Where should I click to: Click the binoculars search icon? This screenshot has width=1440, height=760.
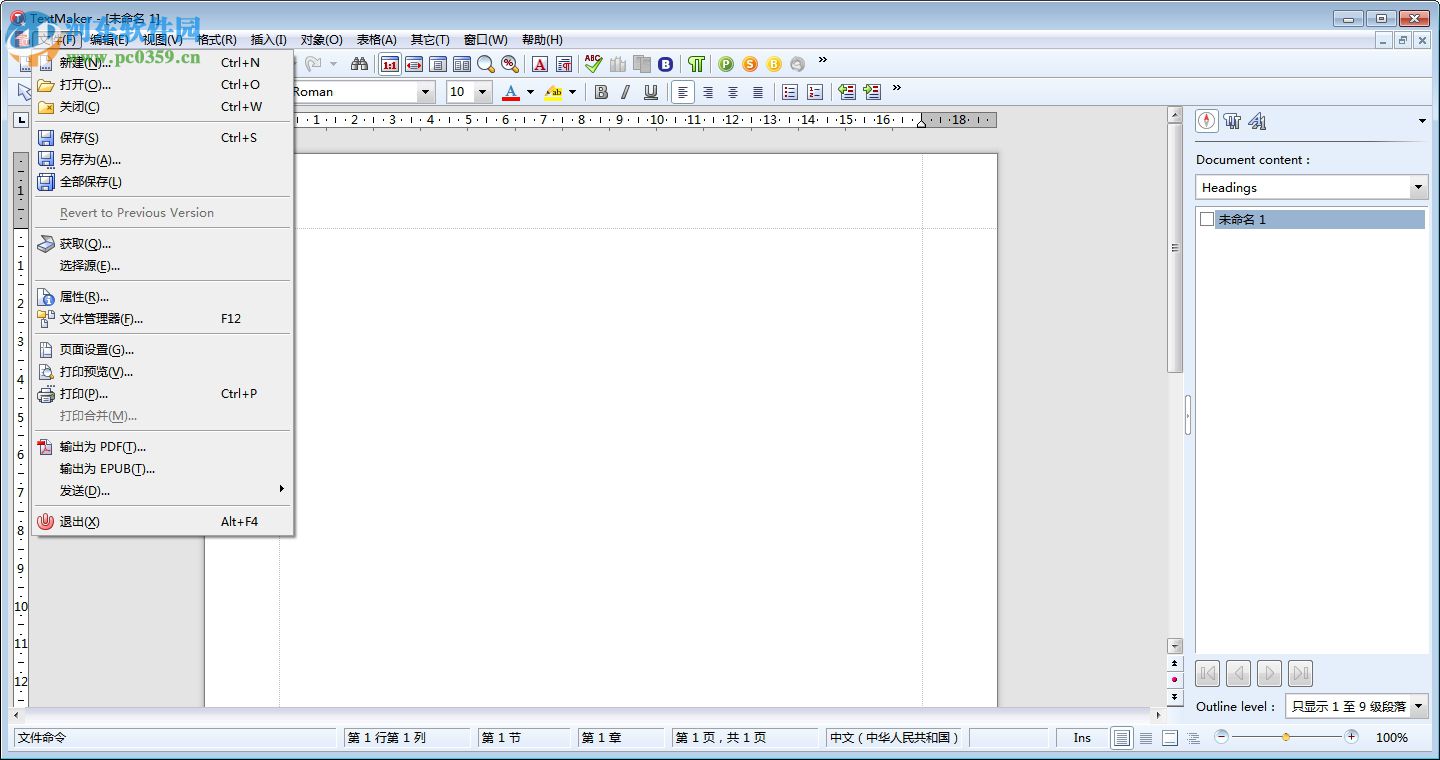359,64
